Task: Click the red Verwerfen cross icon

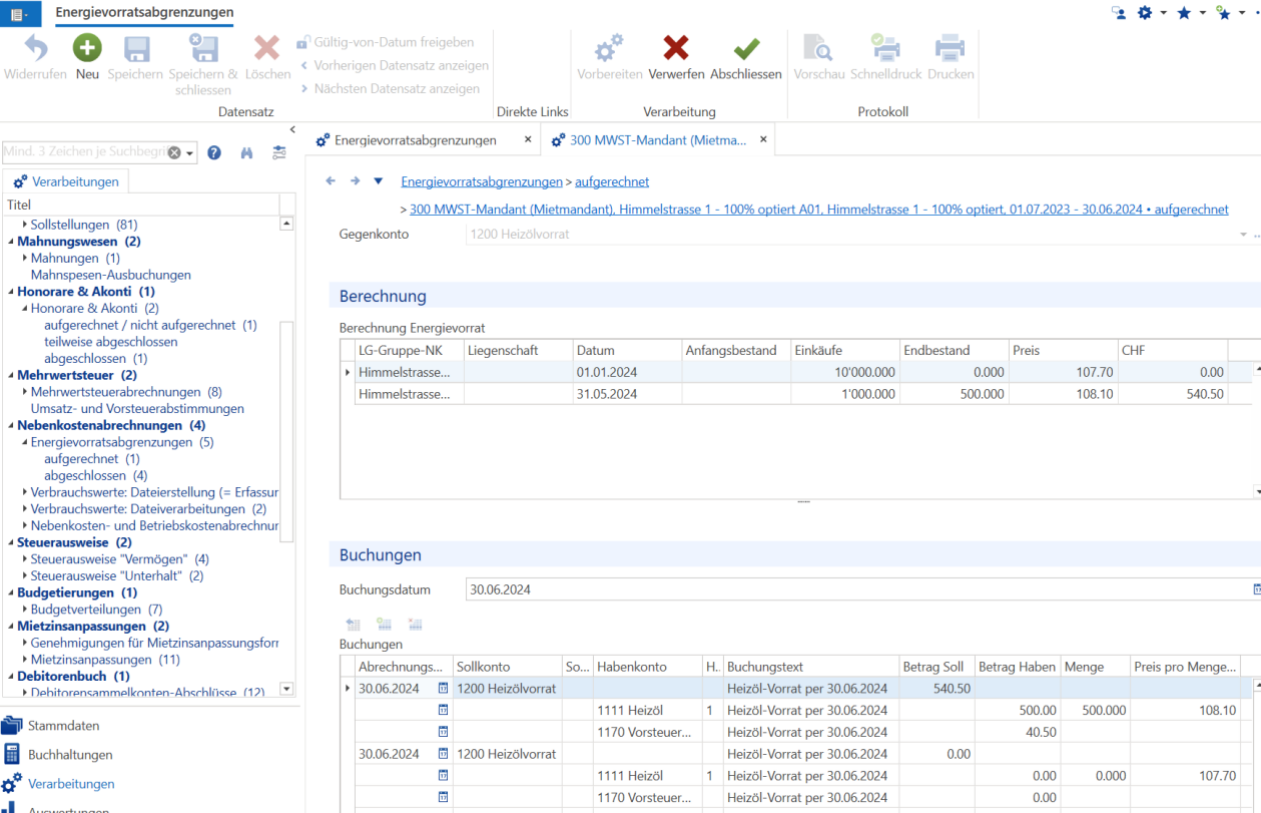Action: click(676, 48)
